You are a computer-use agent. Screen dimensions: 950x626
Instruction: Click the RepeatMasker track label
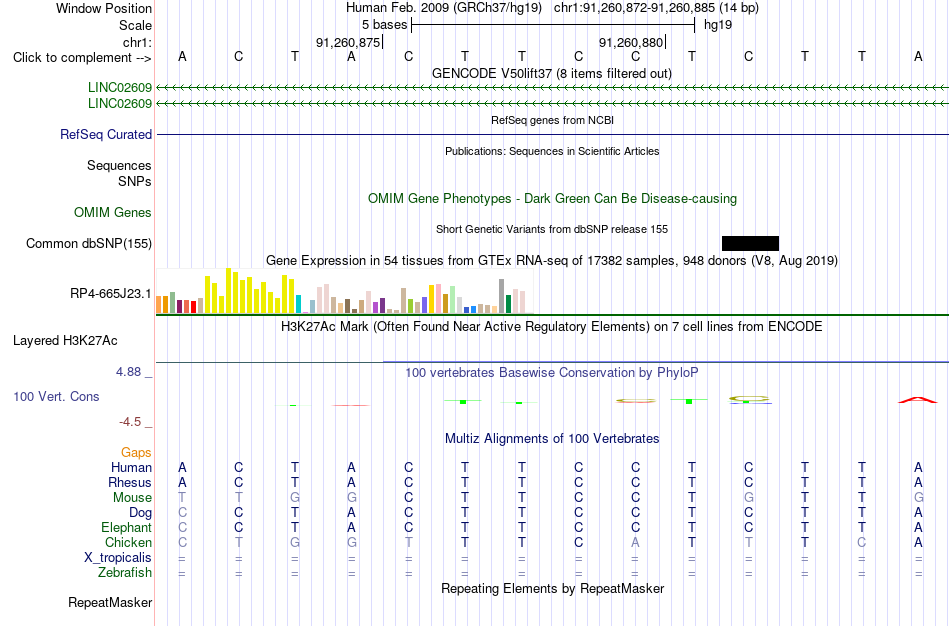point(110,602)
